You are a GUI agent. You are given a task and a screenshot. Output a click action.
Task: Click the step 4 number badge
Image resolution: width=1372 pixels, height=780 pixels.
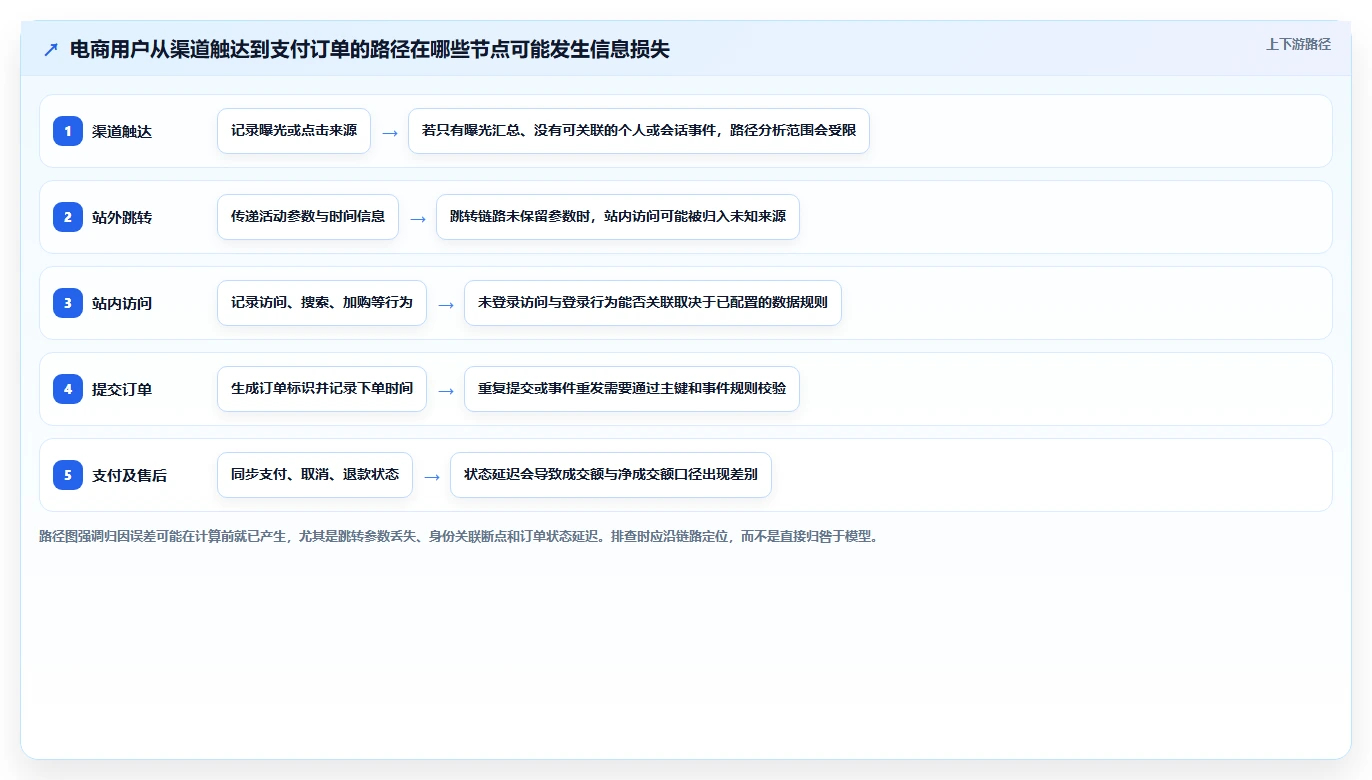(x=68, y=389)
